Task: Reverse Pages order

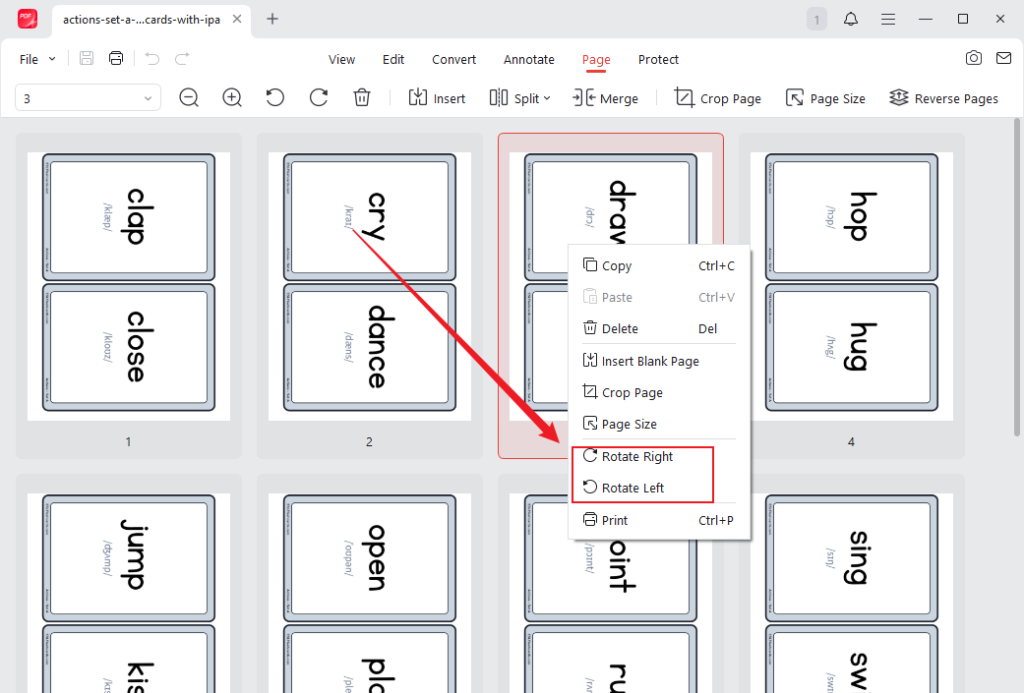Action: 944,98
